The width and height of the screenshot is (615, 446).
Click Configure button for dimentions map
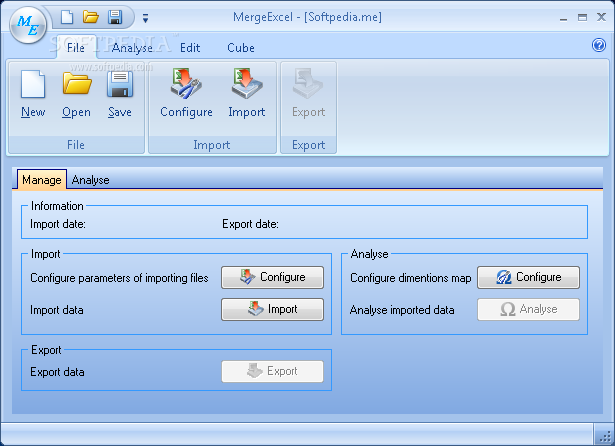[x=528, y=277]
